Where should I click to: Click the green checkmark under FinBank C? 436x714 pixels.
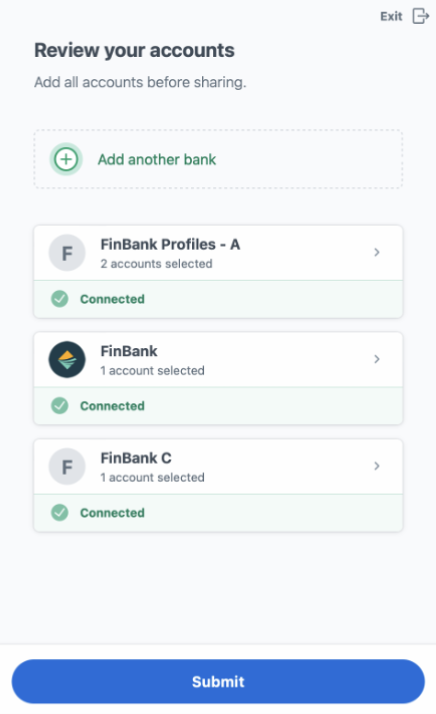tap(60, 513)
